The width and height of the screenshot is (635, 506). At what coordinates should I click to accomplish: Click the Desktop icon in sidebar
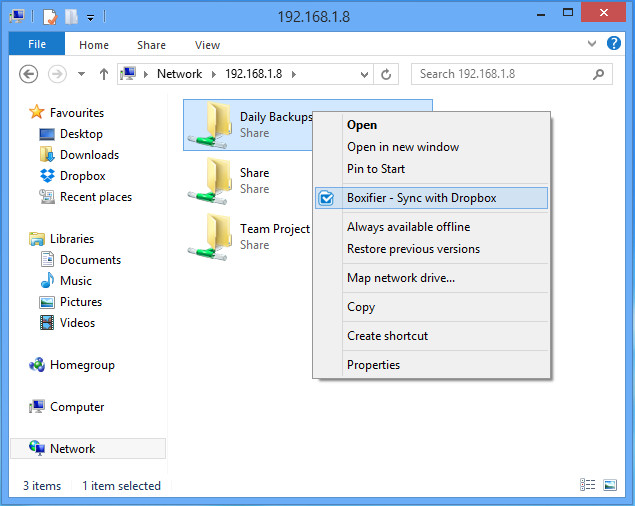47,134
